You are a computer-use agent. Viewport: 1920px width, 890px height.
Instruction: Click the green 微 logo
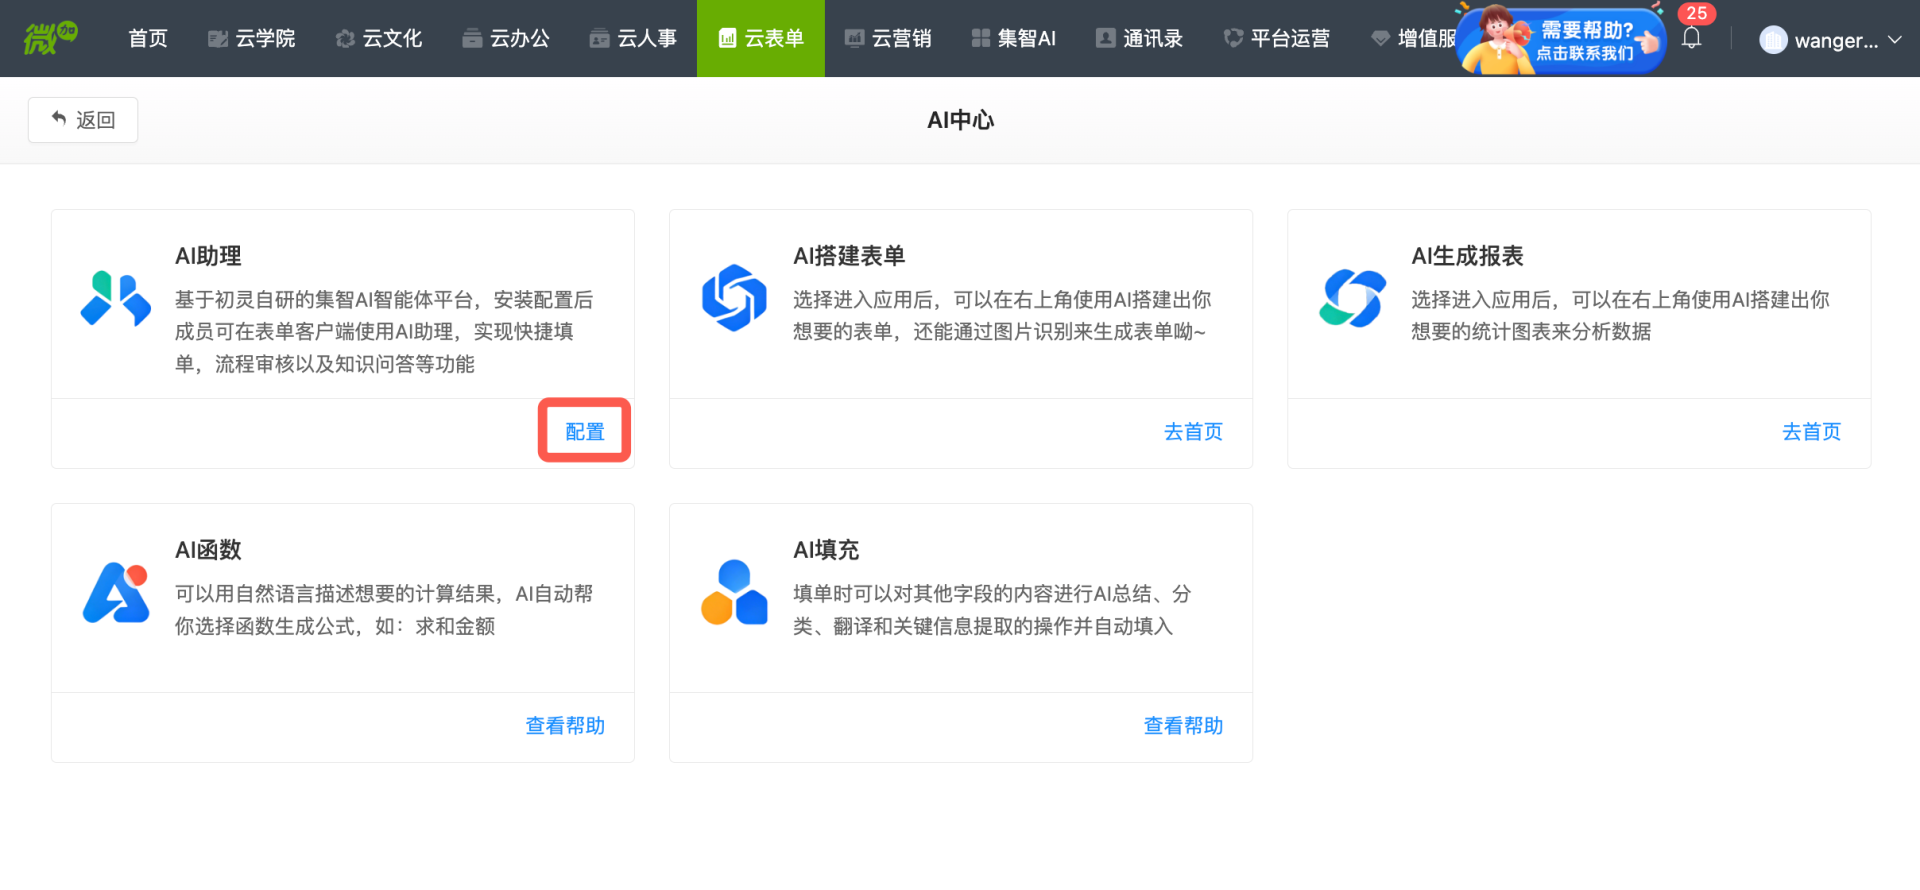click(x=50, y=38)
